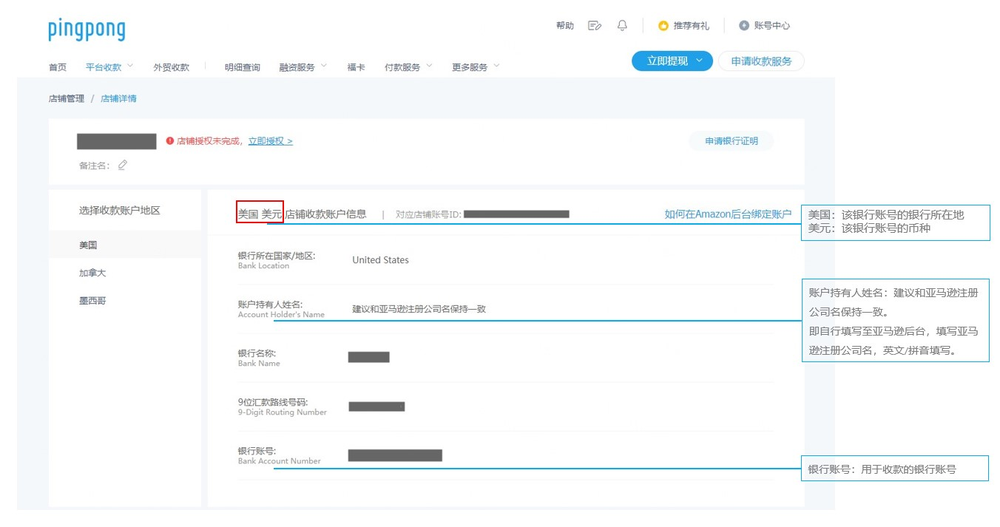Click the 申请收款服务 button
Viewport: 1000px width, 527px height.
pos(761,61)
